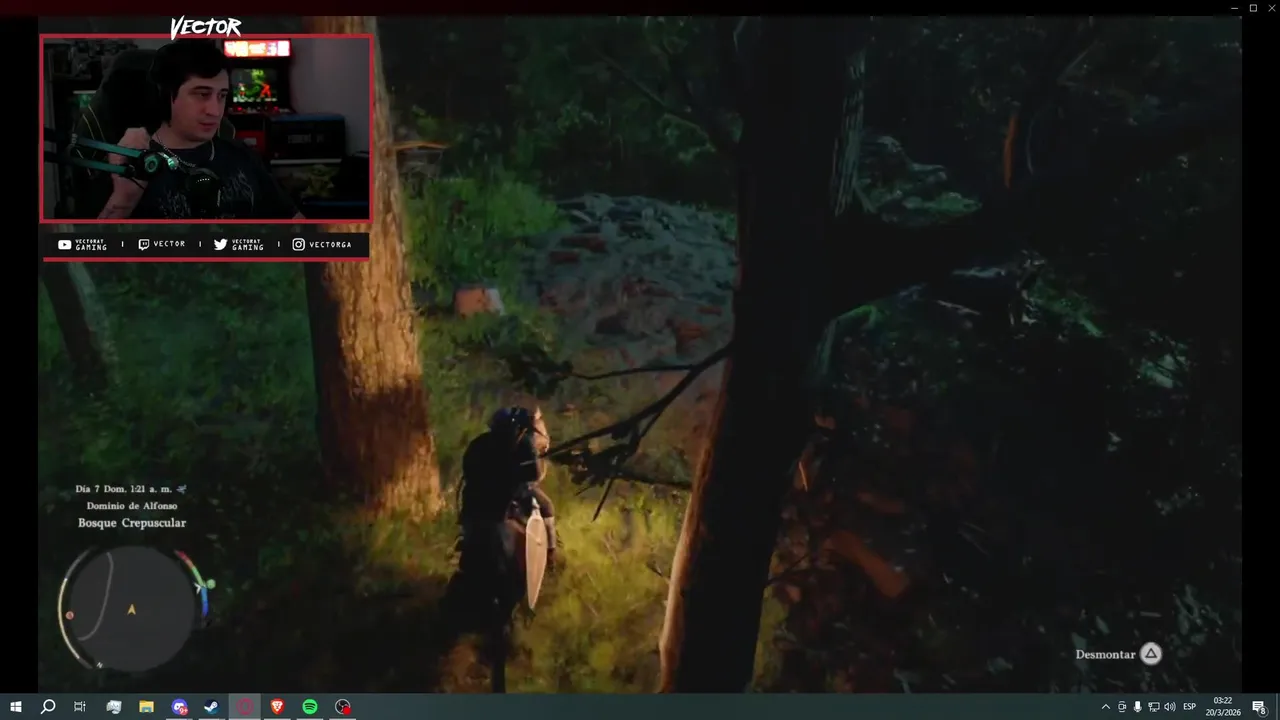Close the stream window
Screen dimensions: 1280x720
click(x=1270, y=8)
